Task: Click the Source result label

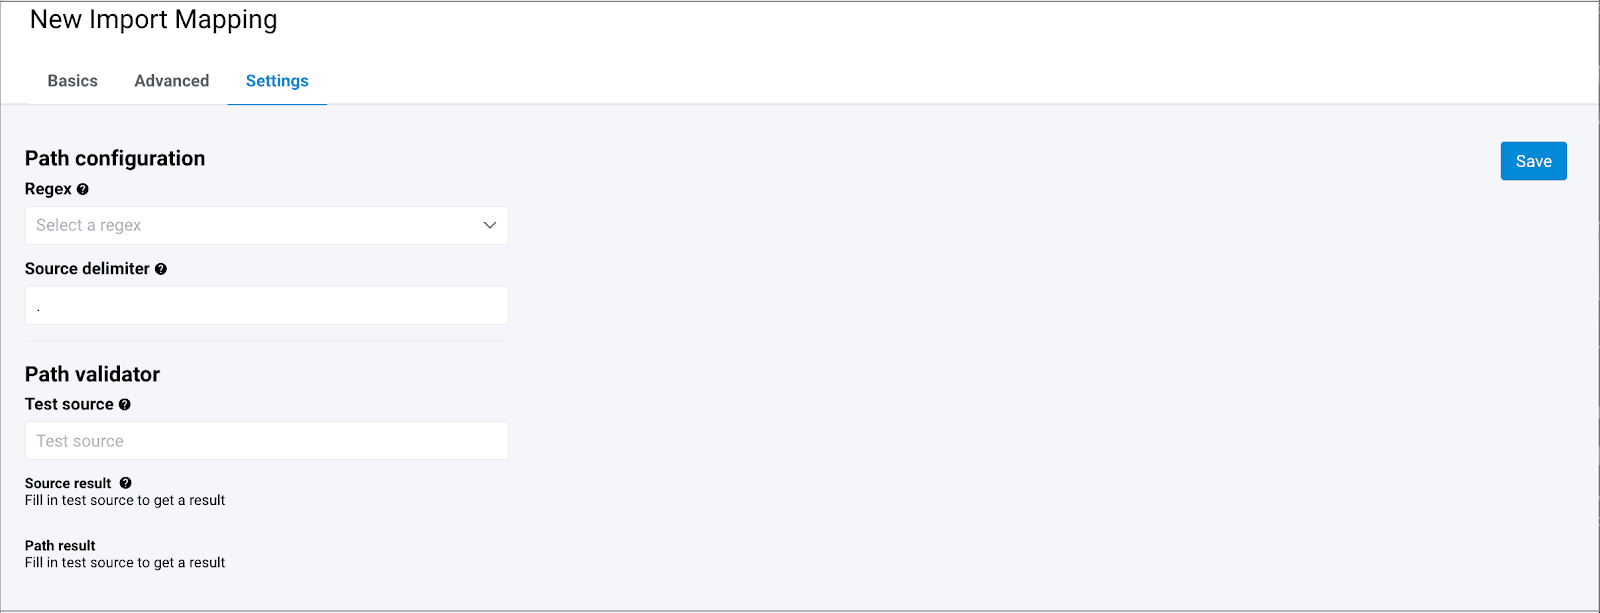Action: [68, 483]
